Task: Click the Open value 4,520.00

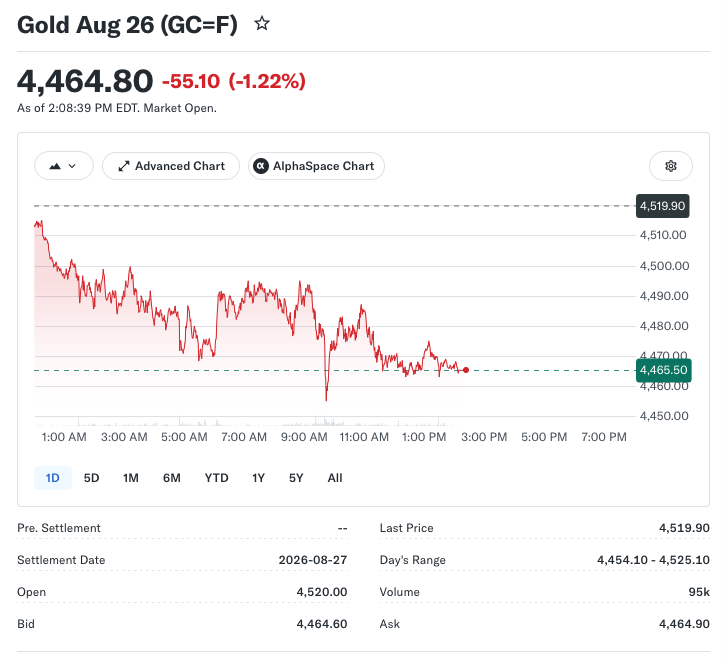Action: [322, 592]
